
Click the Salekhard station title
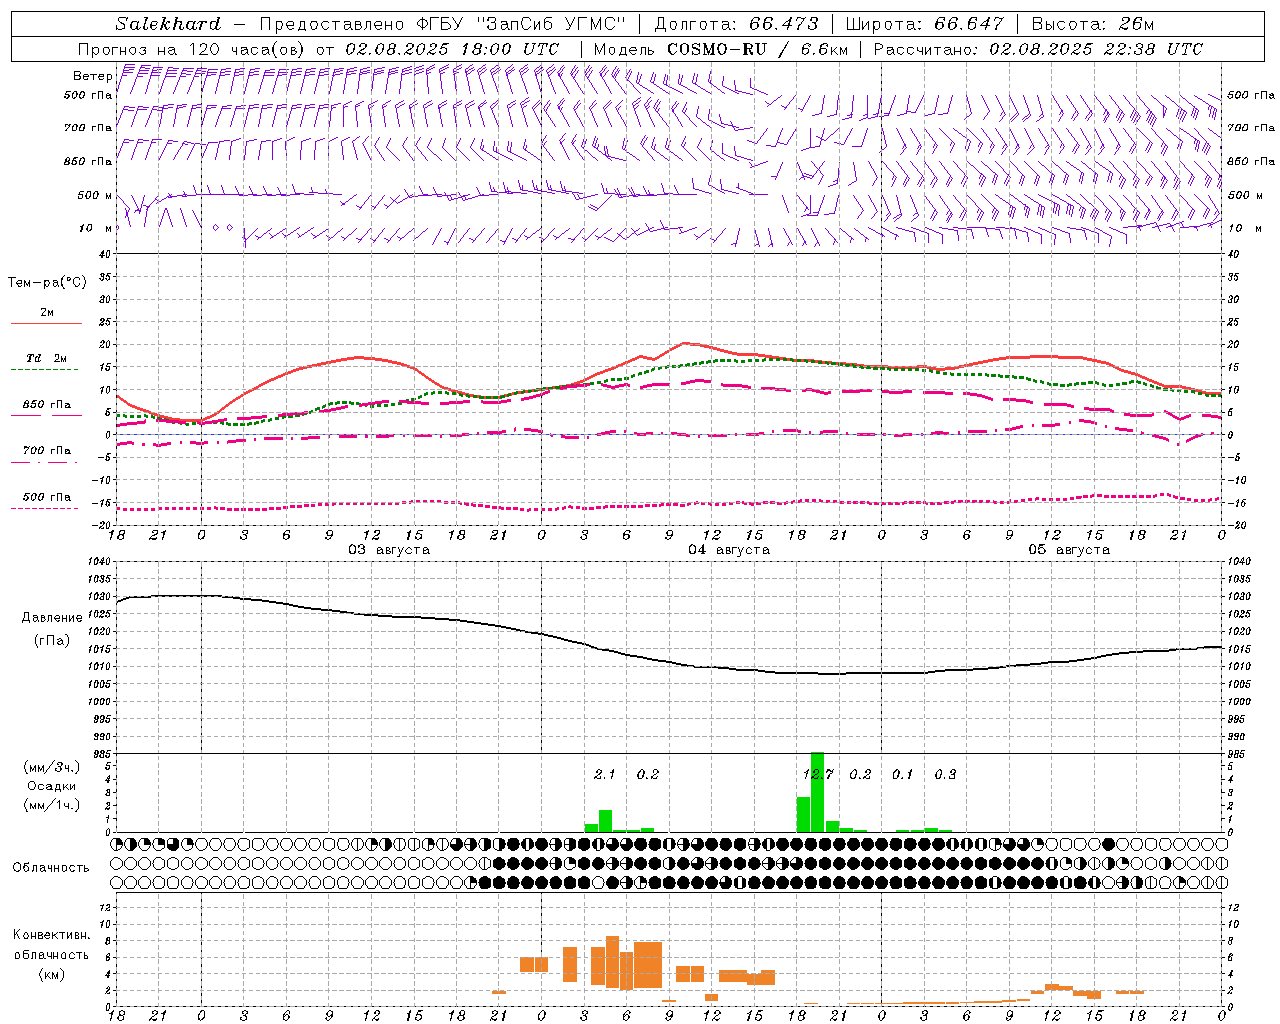(x=168, y=24)
